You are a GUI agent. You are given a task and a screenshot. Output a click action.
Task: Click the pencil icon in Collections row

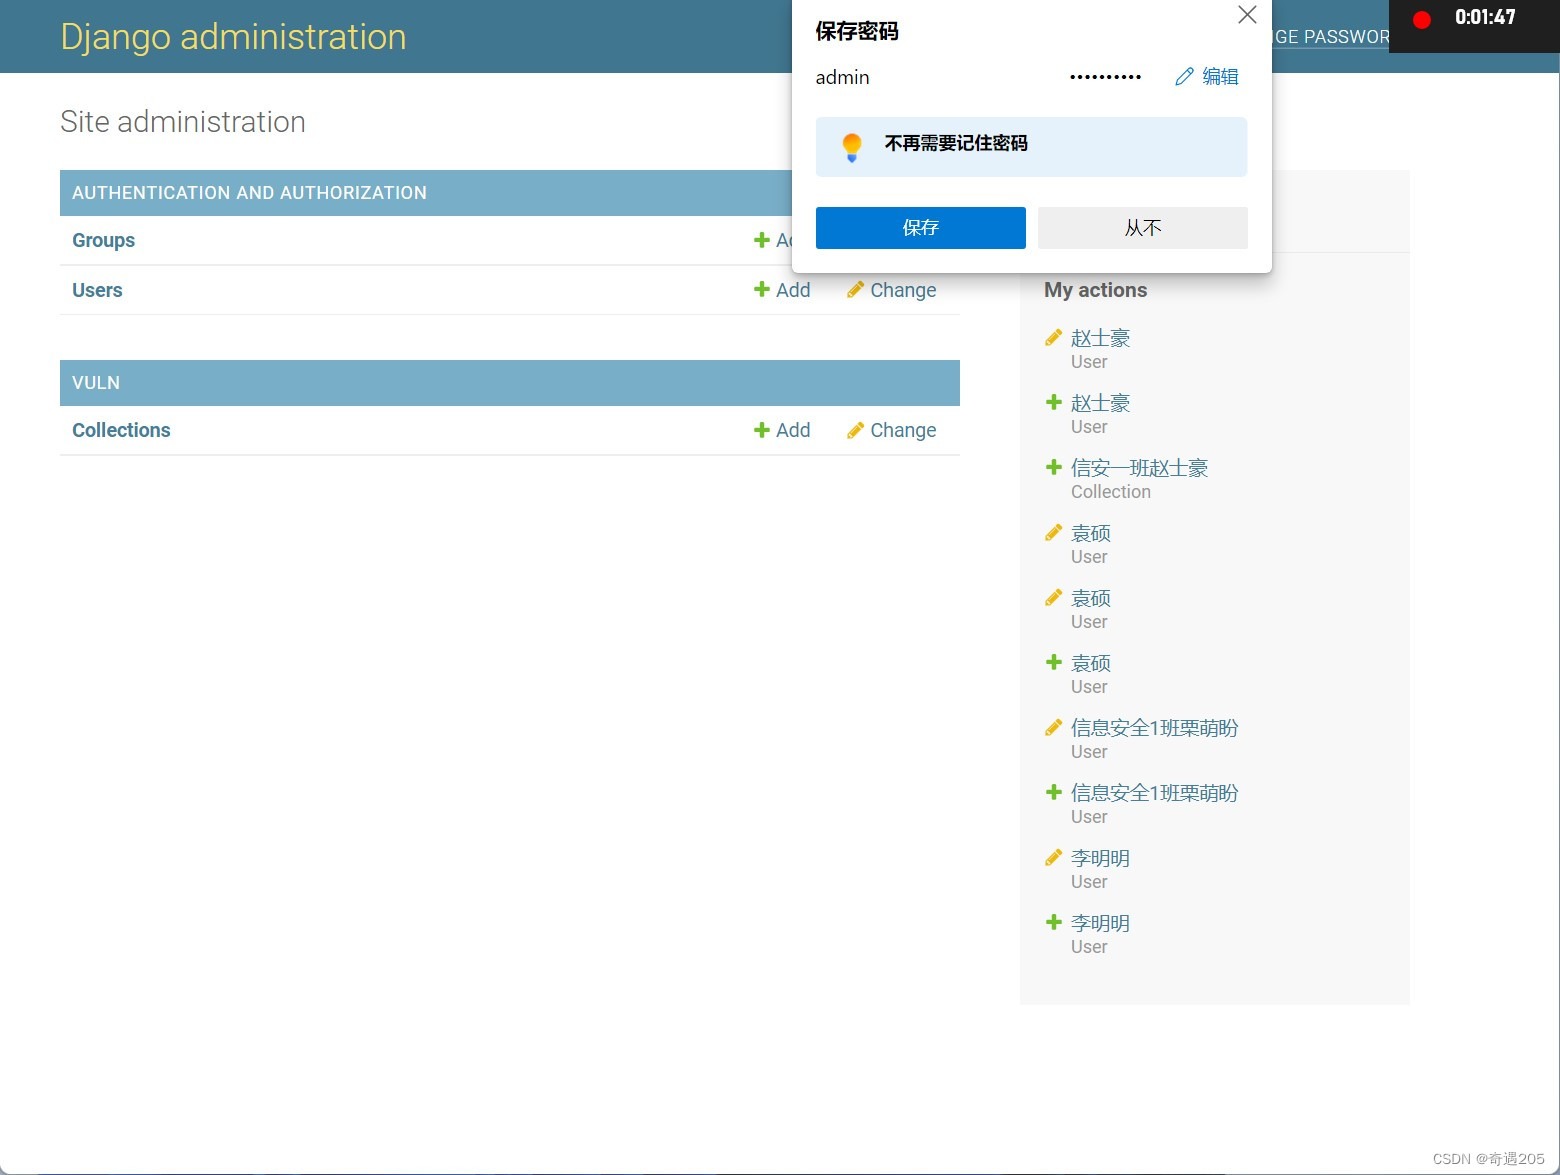(x=855, y=430)
